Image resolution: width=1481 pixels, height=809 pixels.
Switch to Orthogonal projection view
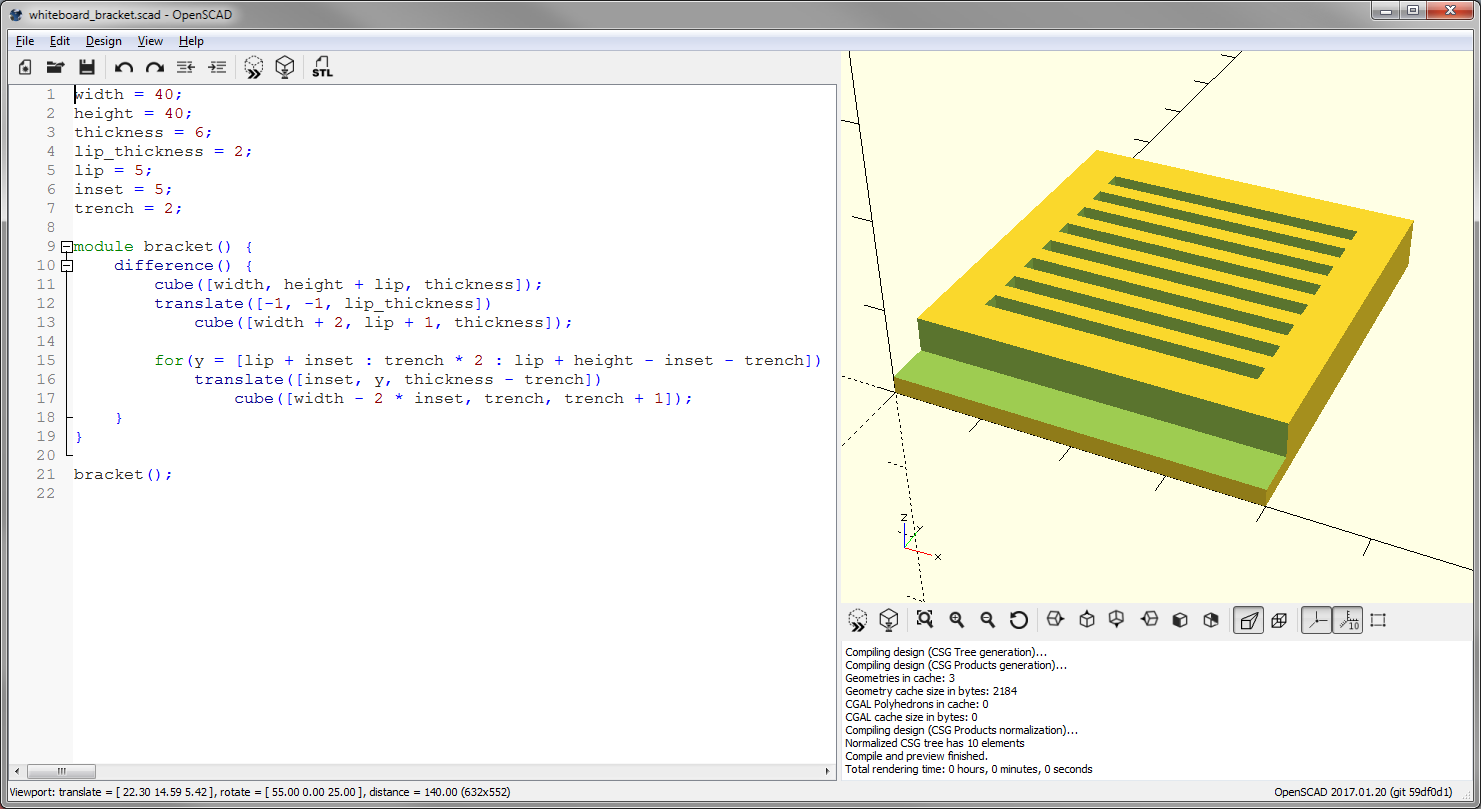[x=1279, y=620]
